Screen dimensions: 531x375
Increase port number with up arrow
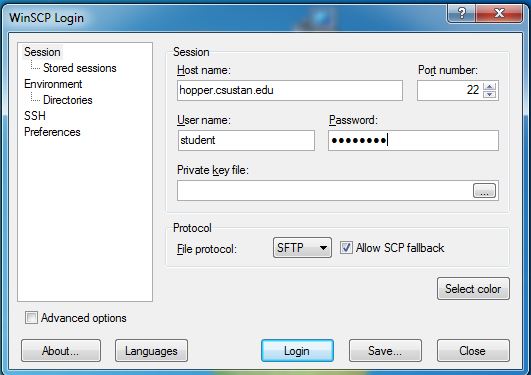pos(490,87)
